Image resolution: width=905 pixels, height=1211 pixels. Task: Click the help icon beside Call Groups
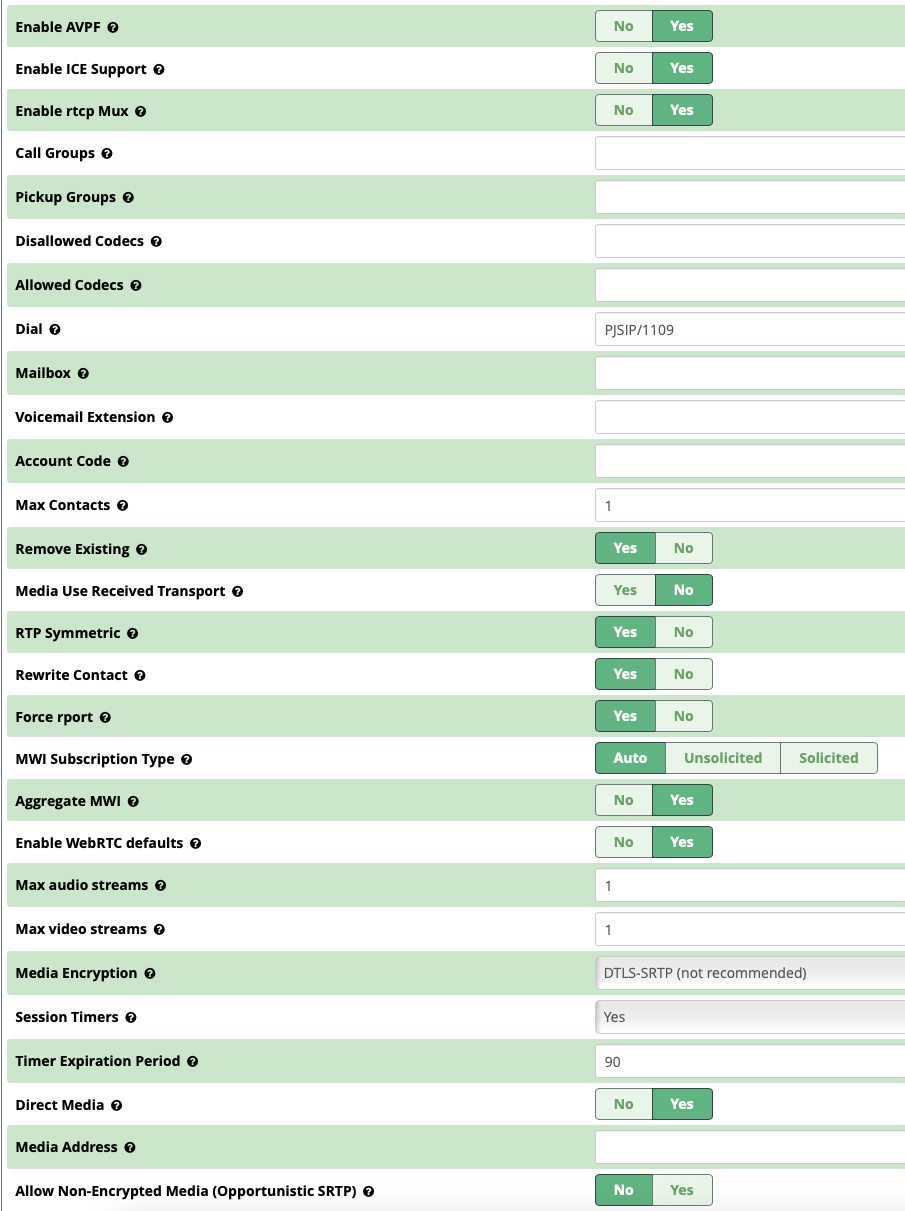107,154
